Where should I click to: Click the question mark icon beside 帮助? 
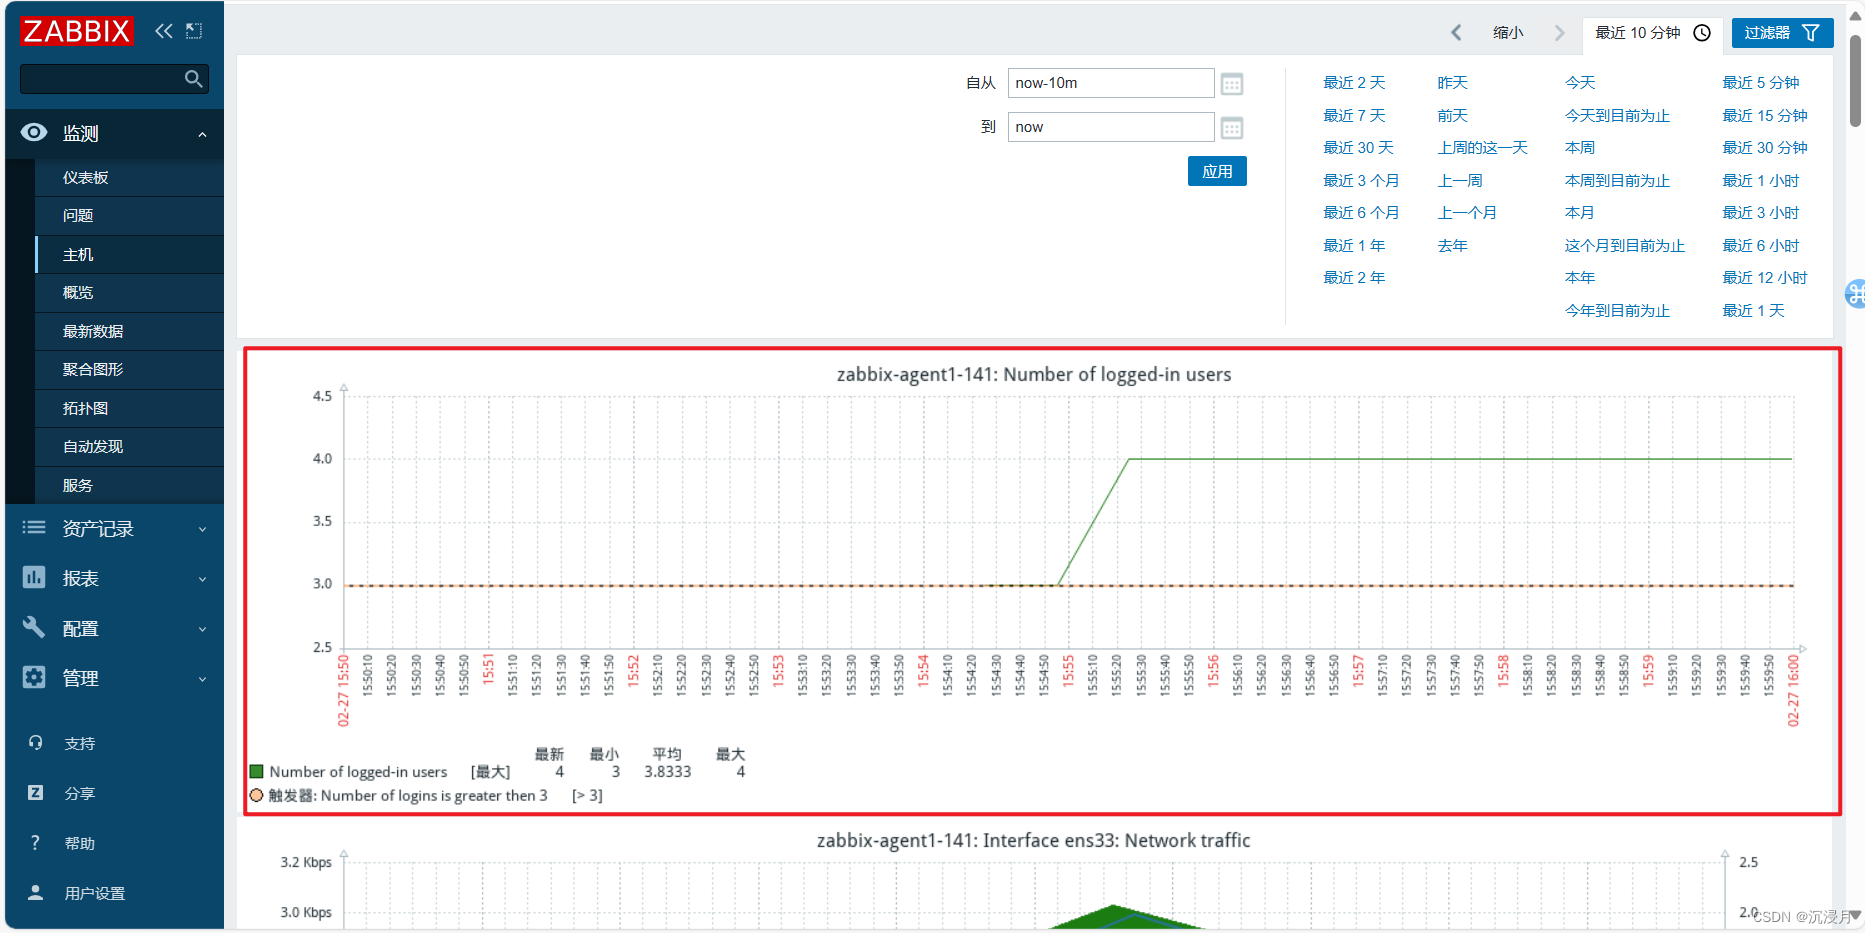[x=35, y=842]
